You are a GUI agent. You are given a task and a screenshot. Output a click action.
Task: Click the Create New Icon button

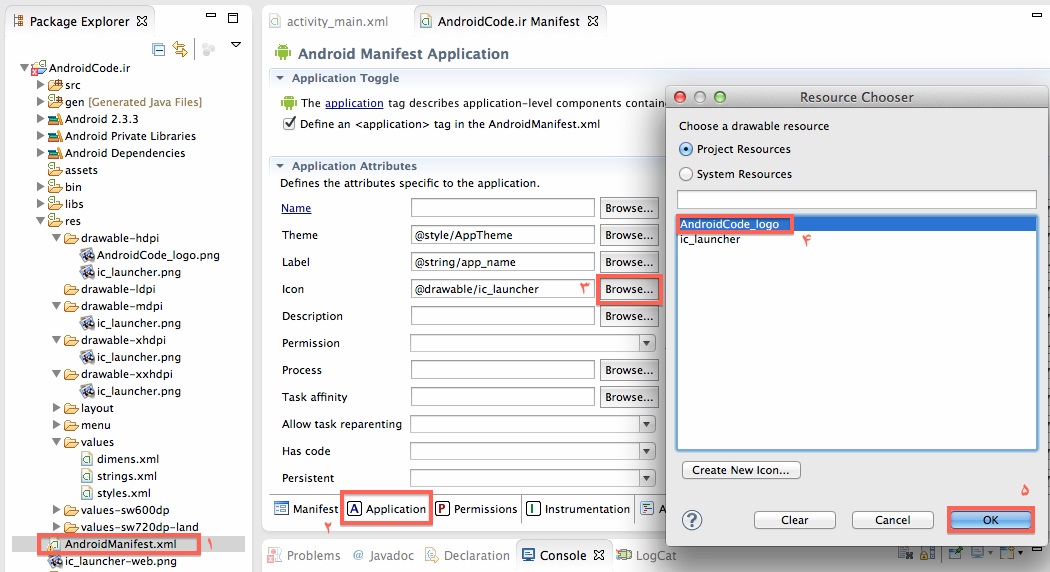pos(740,470)
